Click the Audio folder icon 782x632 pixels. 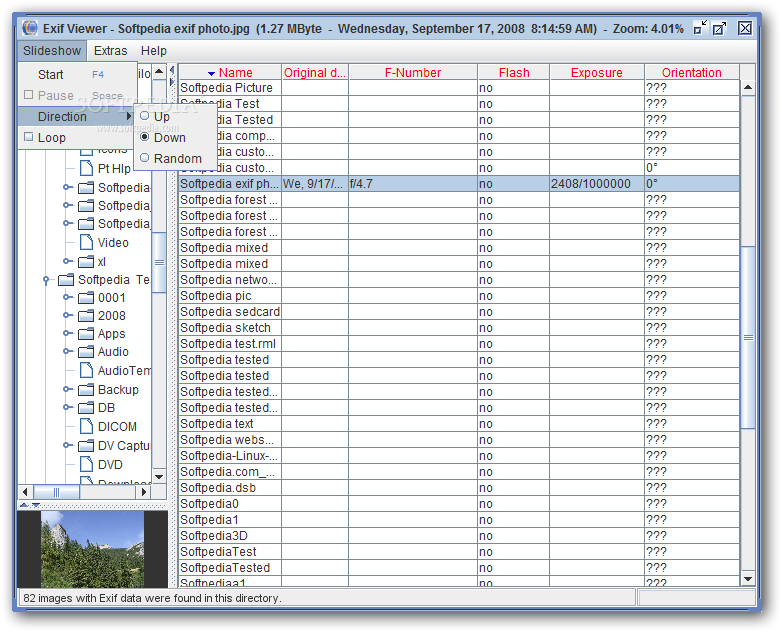pos(86,352)
